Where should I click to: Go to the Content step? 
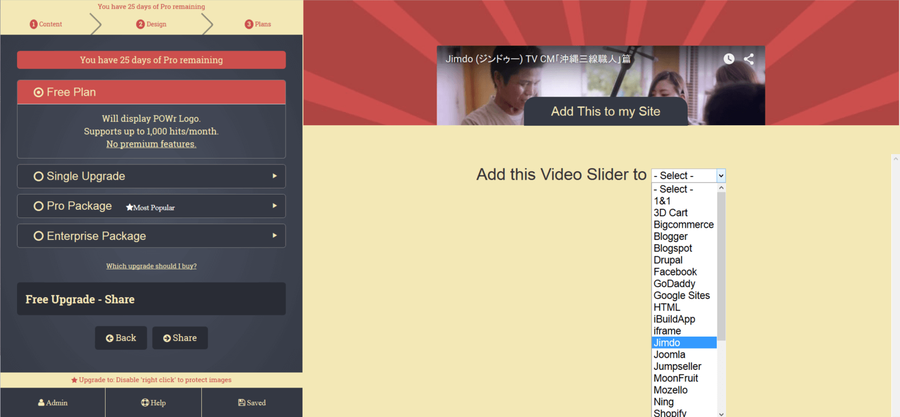[x=46, y=24]
